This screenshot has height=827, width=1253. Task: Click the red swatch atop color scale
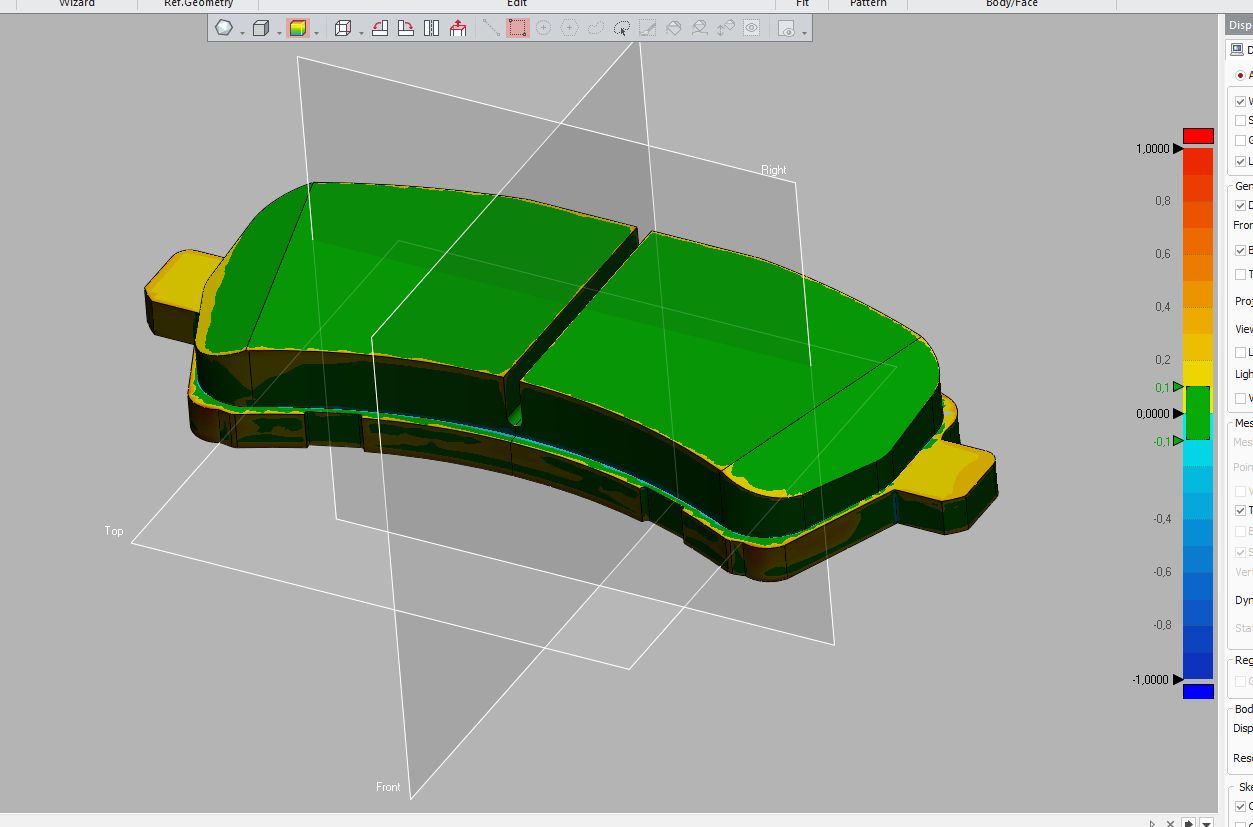1198,135
